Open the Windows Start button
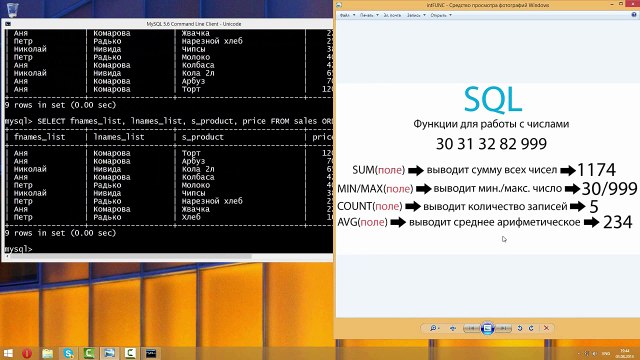Image resolution: width=640 pixels, height=360 pixels. tap(8, 353)
